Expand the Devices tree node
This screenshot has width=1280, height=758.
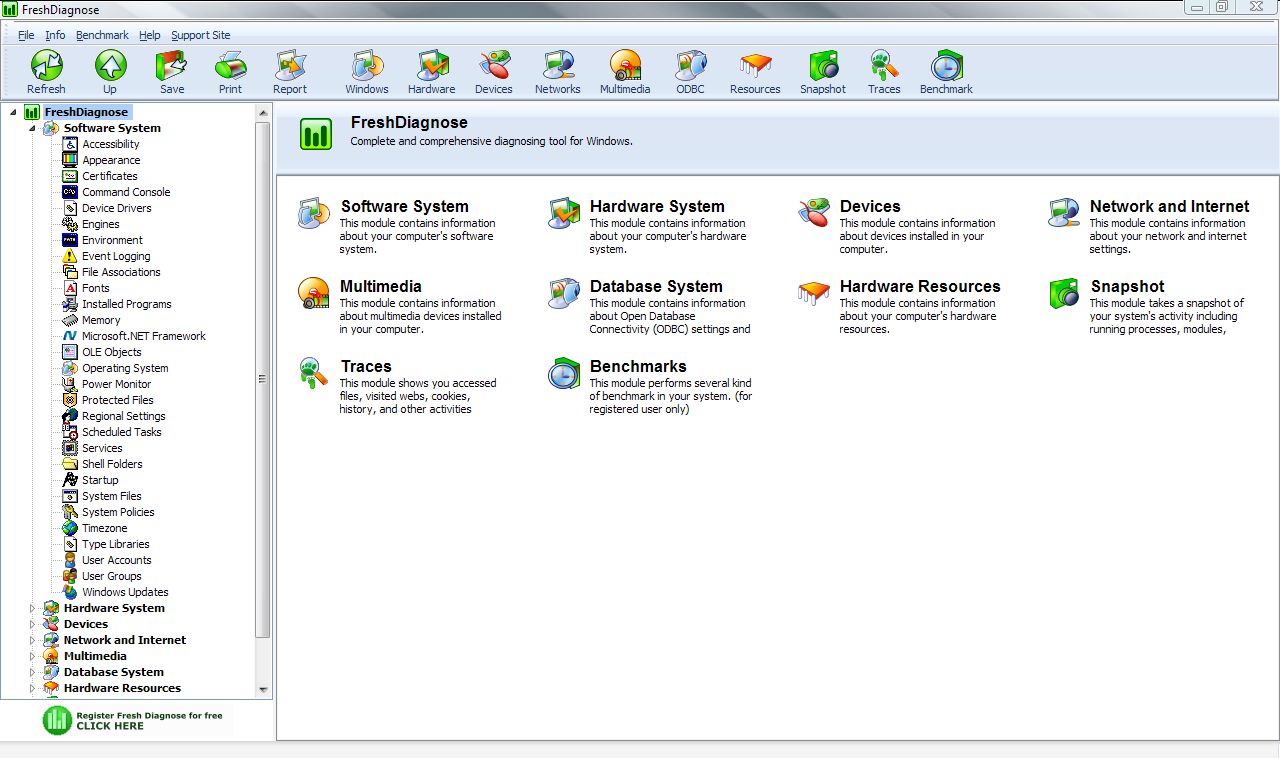[x=32, y=624]
